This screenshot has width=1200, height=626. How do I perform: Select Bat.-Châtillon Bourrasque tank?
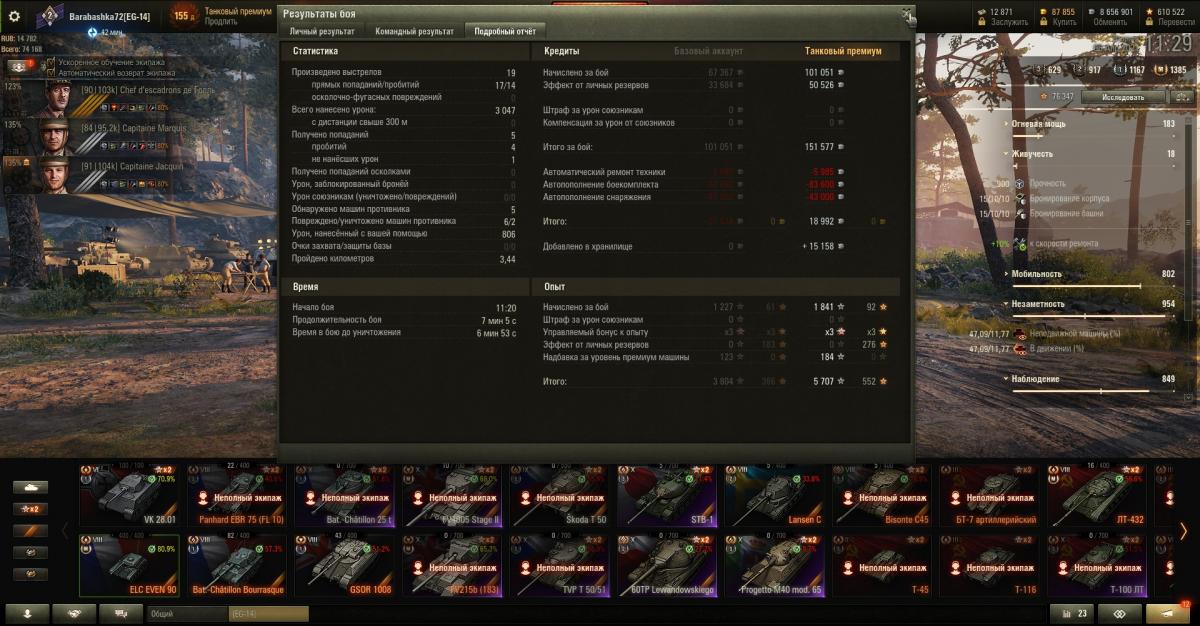pos(236,565)
